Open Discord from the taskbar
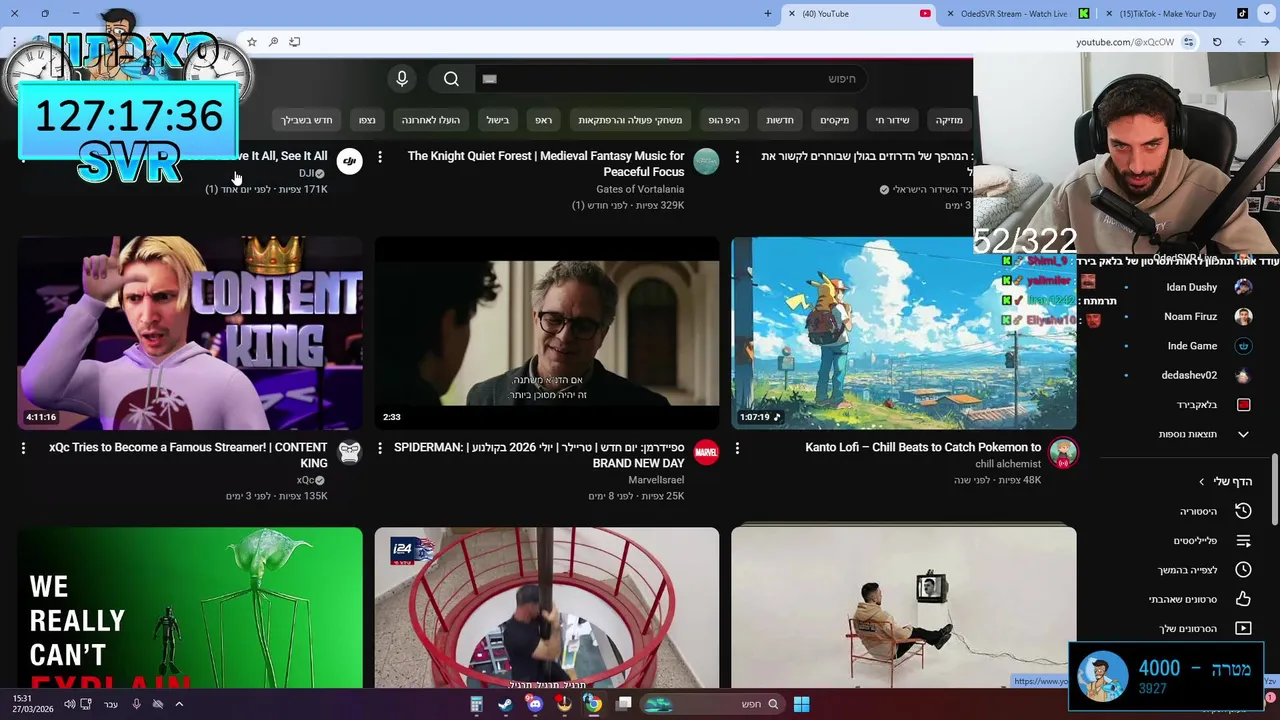 click(535, 704)
